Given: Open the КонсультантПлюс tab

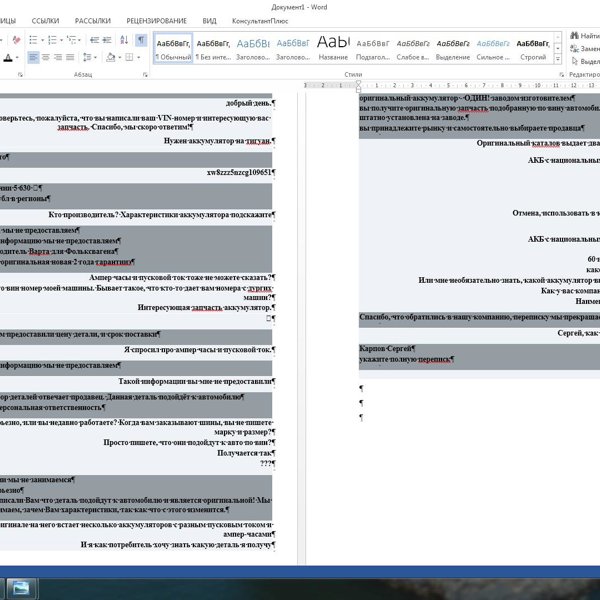Looking at the screenshot, I should 260,21.
